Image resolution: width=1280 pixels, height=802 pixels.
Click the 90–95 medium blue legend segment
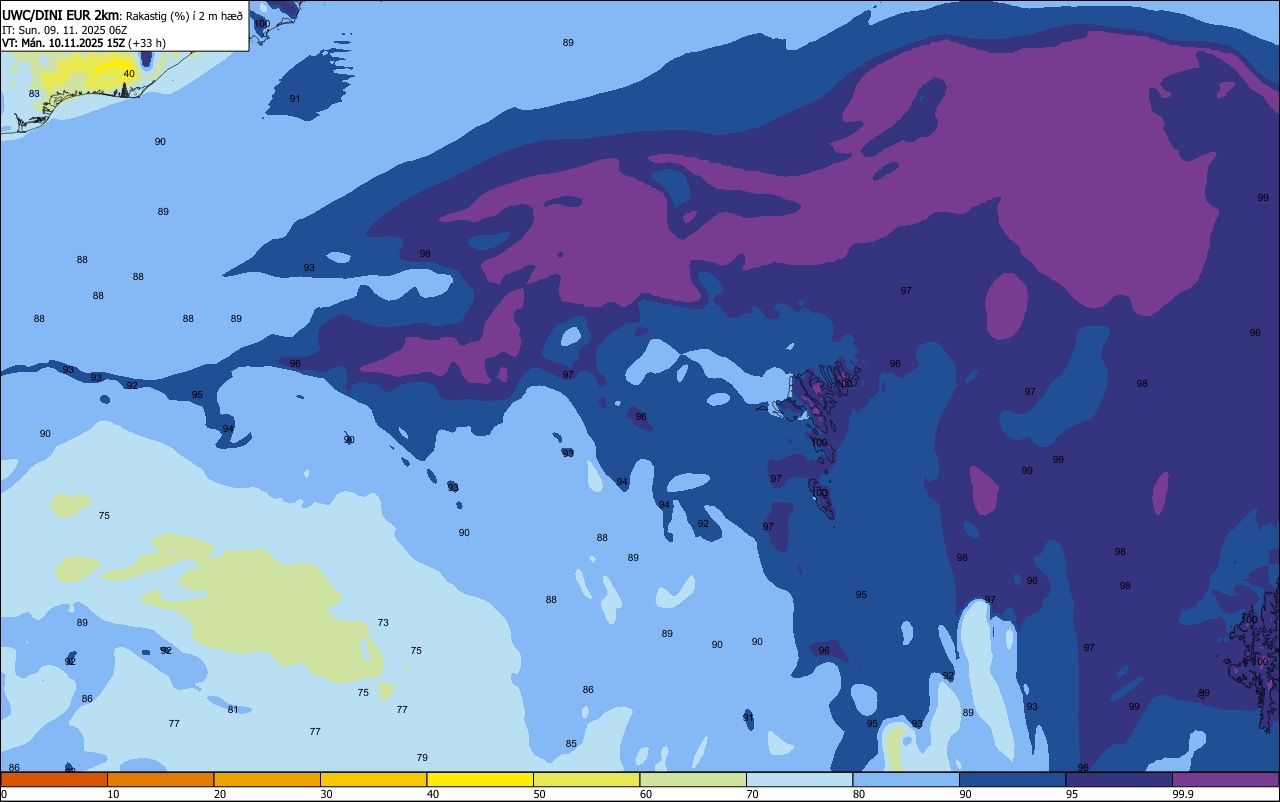coord(1012,779)
